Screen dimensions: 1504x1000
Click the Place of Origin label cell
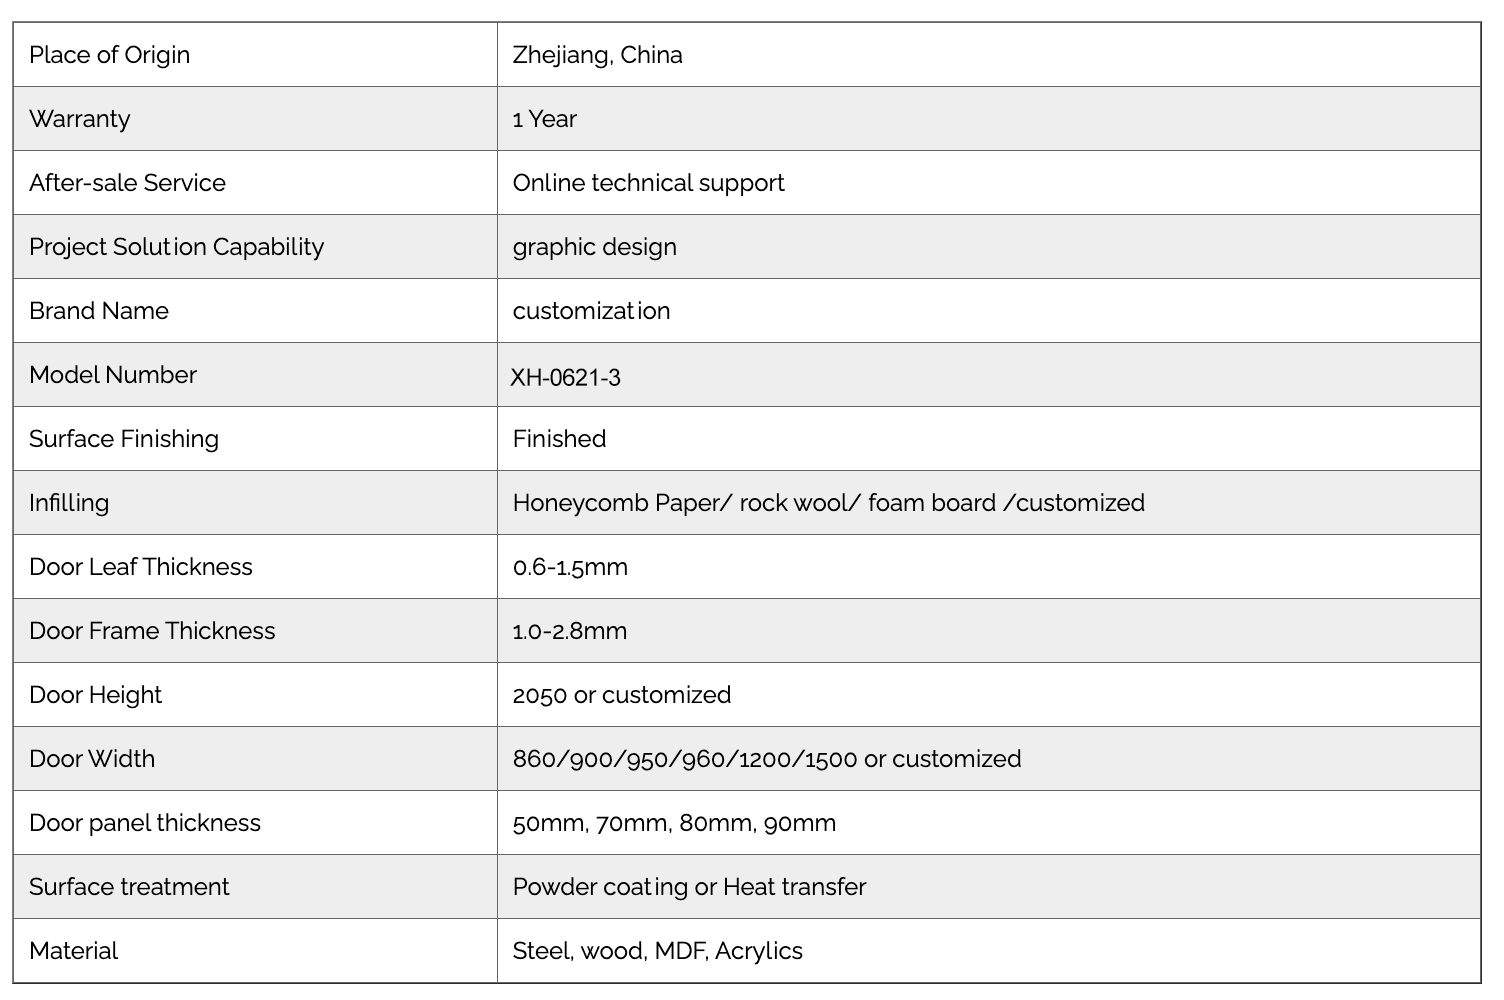[x=255, y=55]
